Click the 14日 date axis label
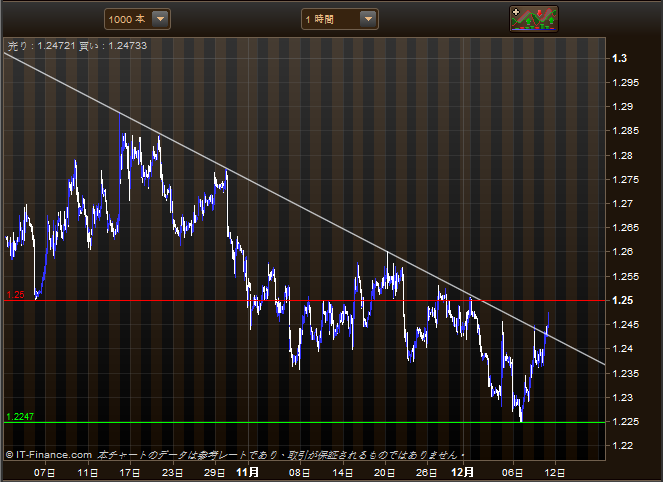This screenshot has height=482, width=663. pyautogui.click(x=342, y=473)
